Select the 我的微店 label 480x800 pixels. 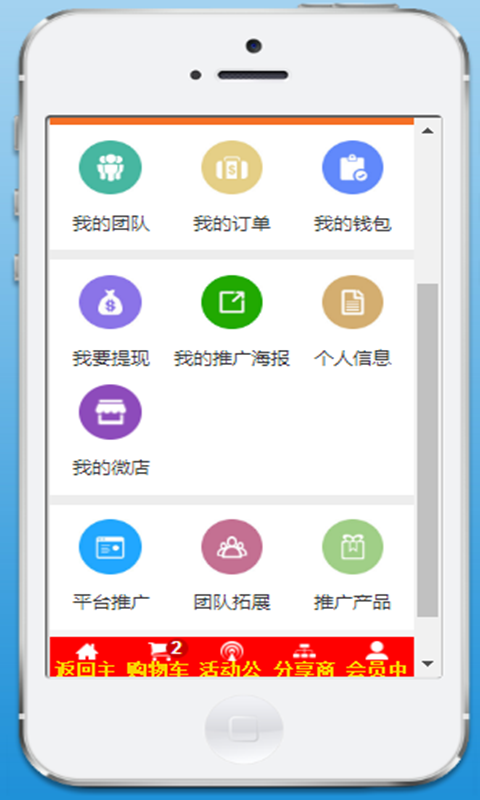pos(111,468)
